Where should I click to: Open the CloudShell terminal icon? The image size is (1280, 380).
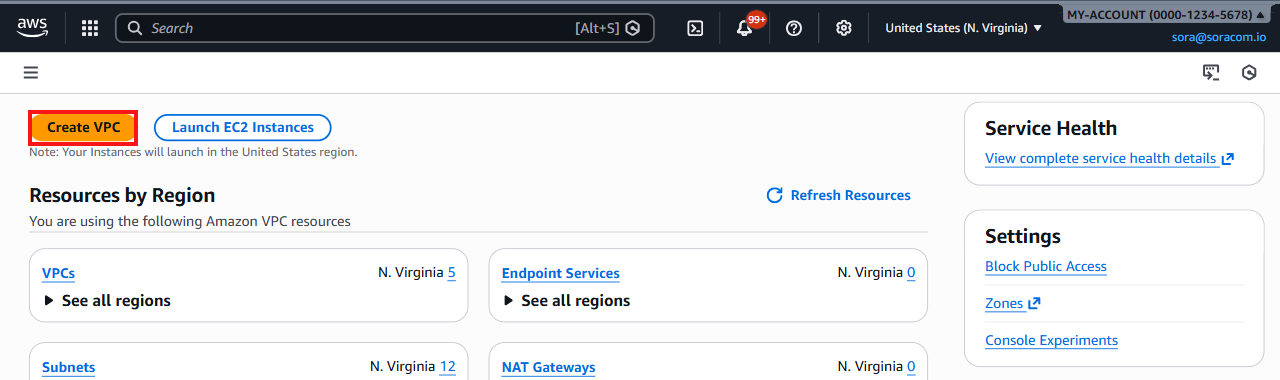tap(695, 28)
